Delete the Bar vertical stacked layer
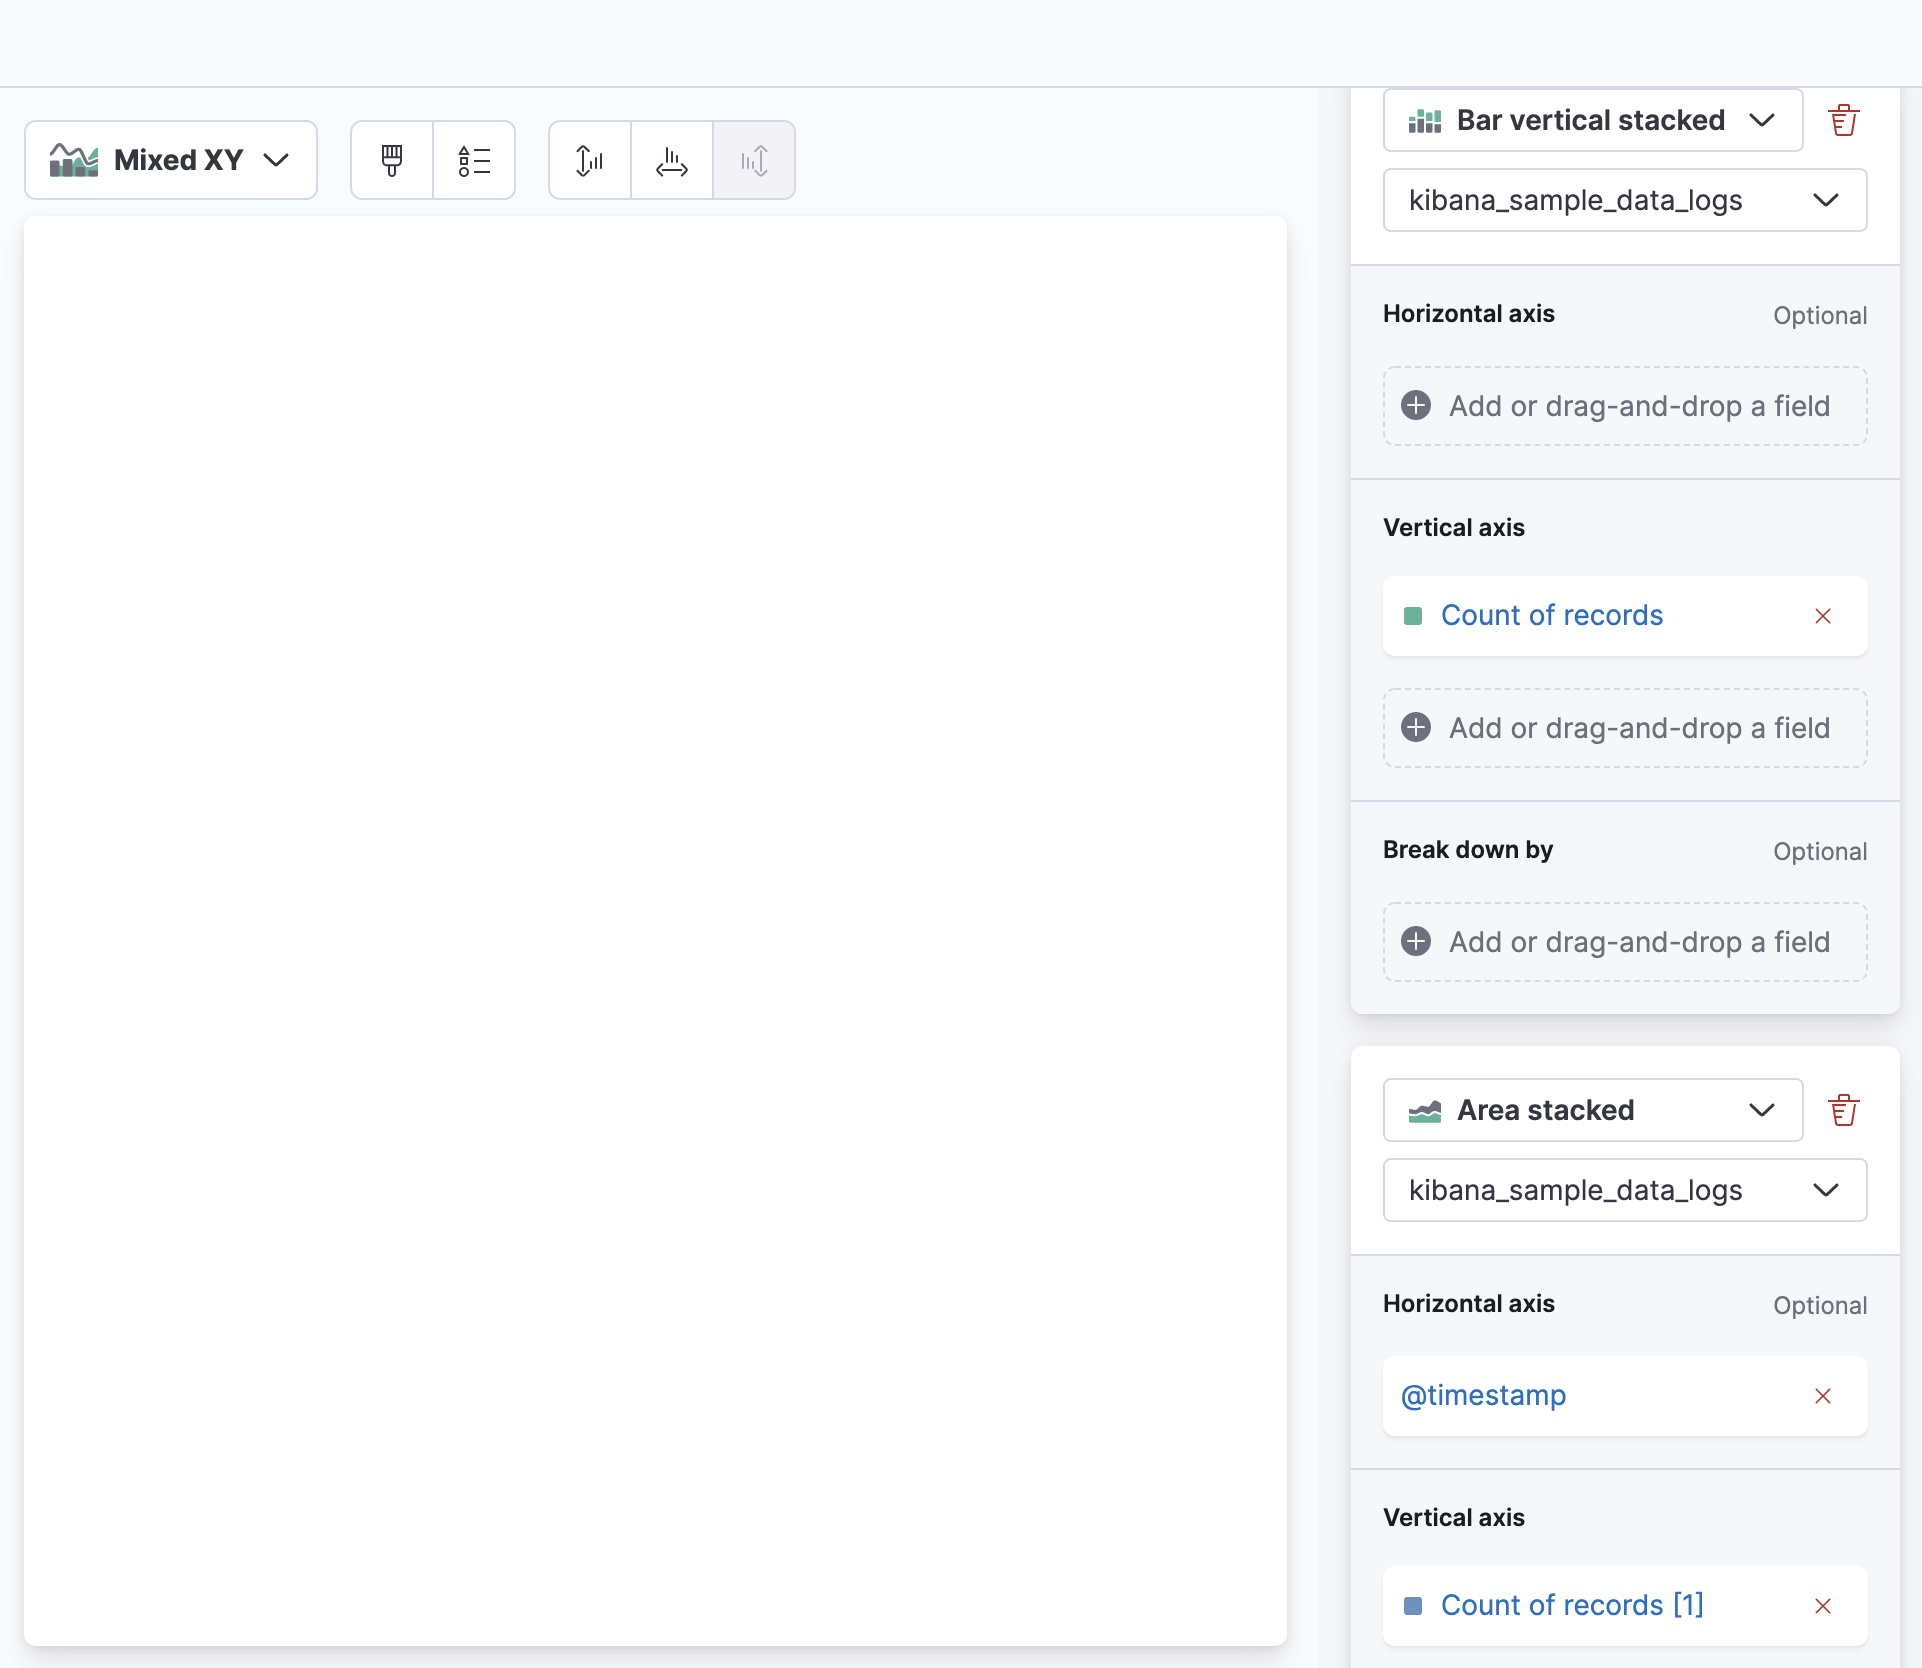Screen dimensions: 1922x1668 click(x=1843, y=120)
